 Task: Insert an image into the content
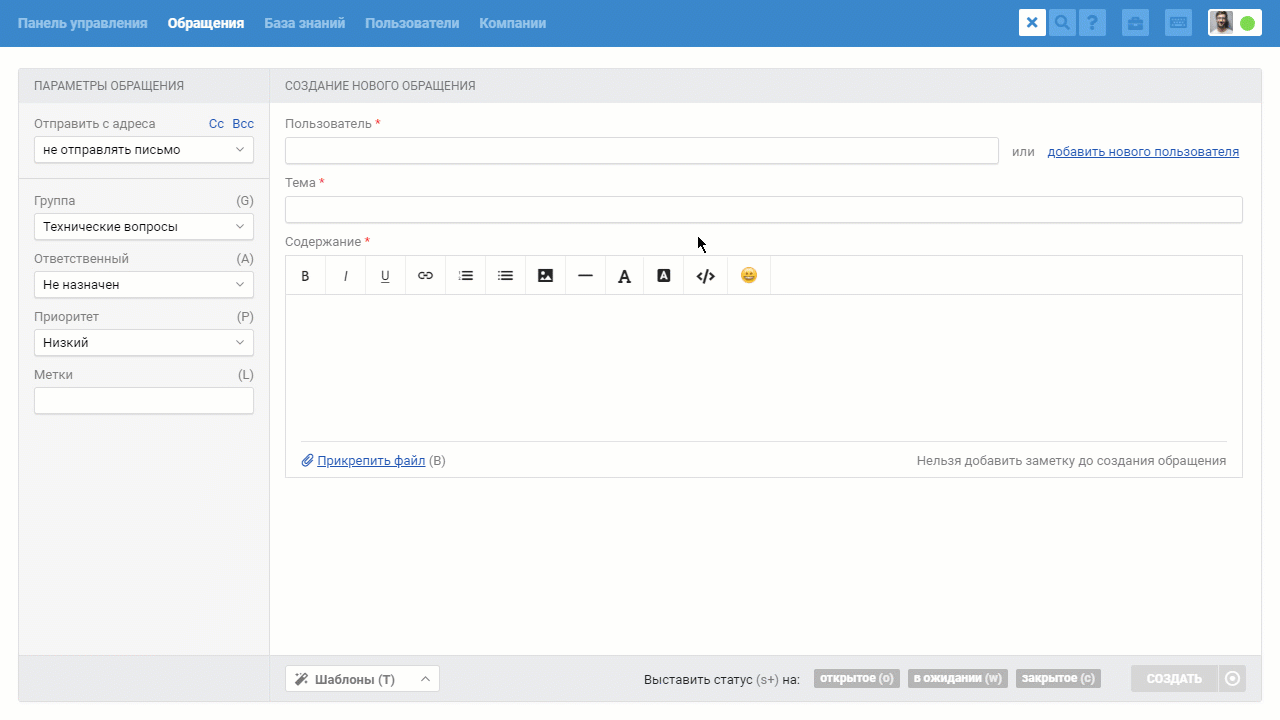pos(545,276)
